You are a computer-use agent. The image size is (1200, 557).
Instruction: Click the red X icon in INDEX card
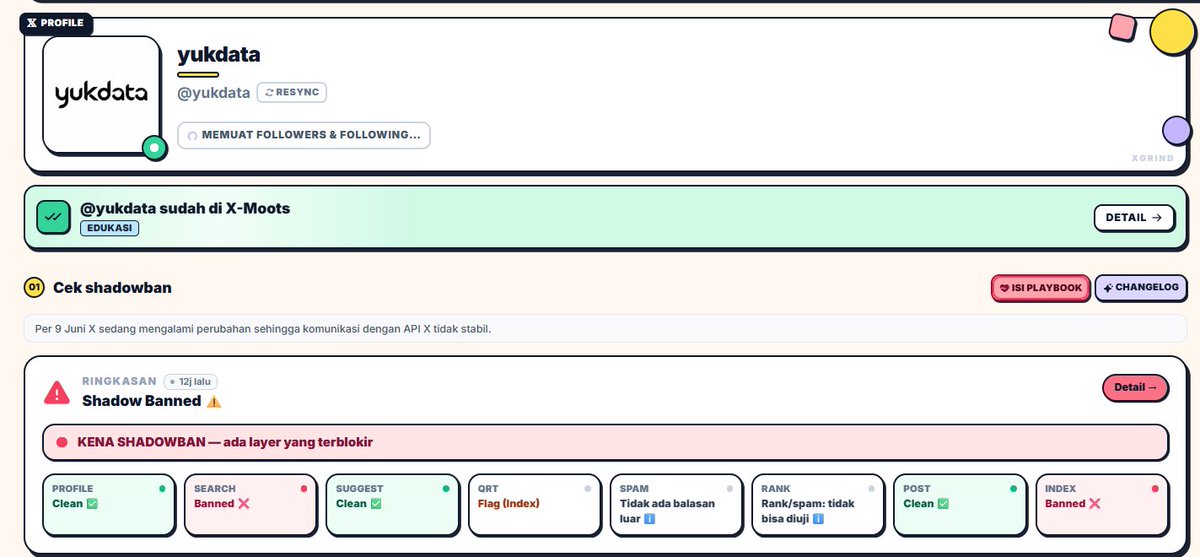pyautogui.click(x=1094, y=504)
